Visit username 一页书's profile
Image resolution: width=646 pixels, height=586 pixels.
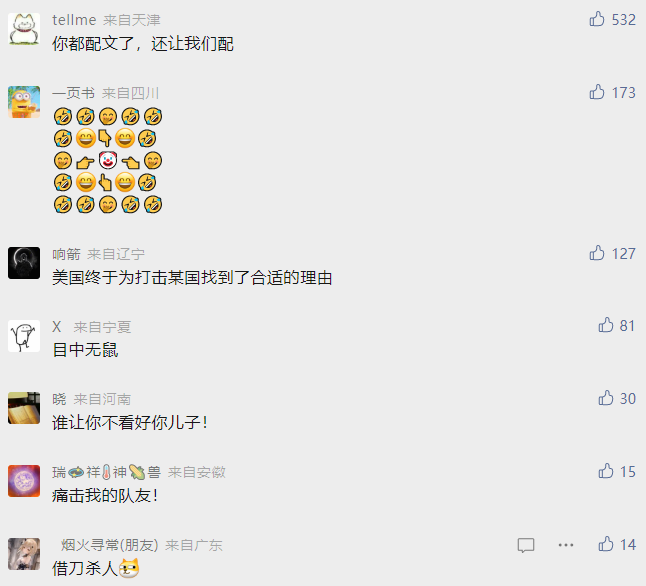point(73,93)
